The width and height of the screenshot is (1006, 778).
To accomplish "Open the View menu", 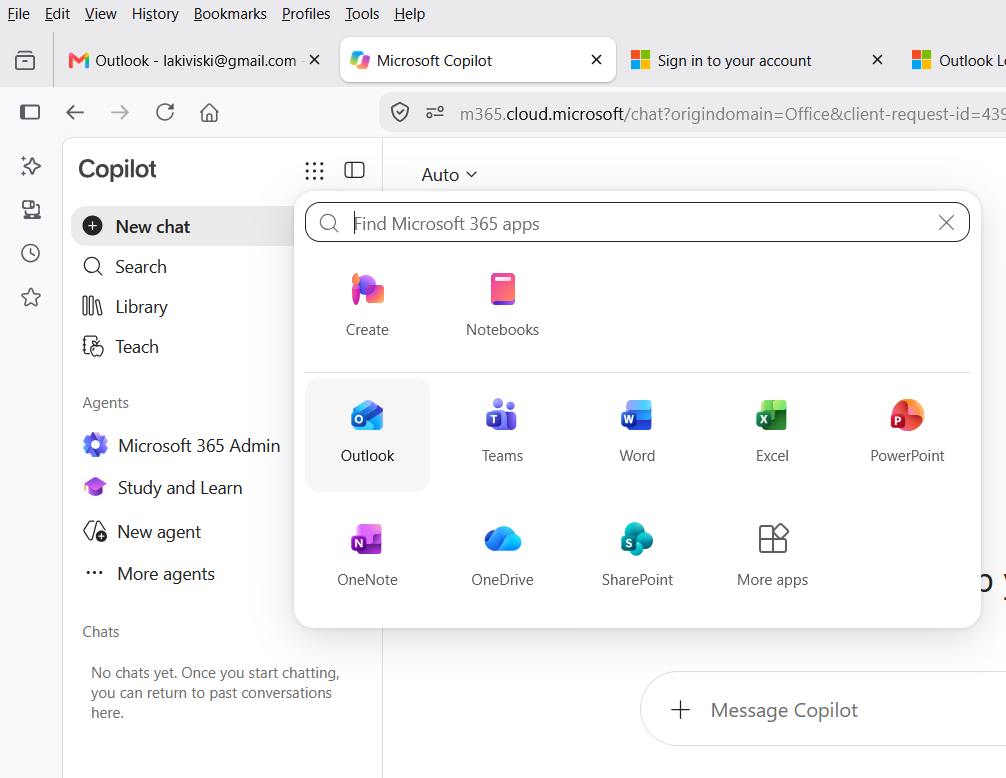I will click(101, 13).
